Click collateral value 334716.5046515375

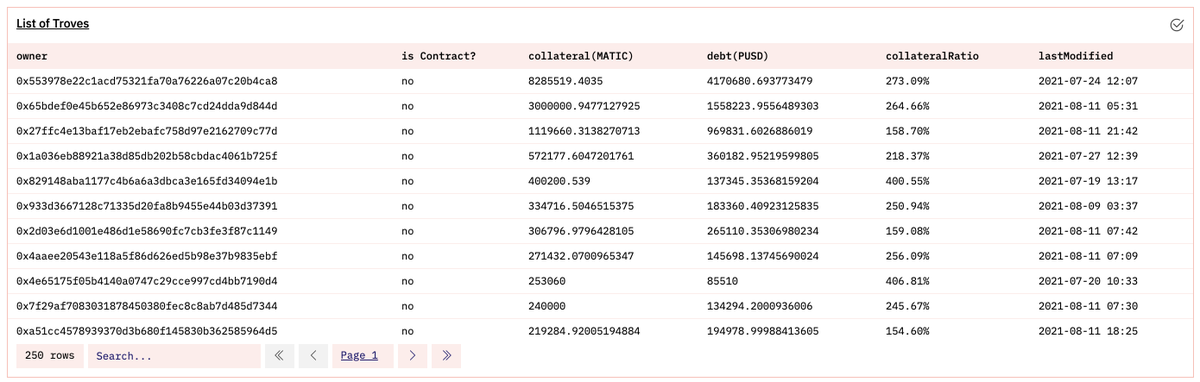[581, 206]
